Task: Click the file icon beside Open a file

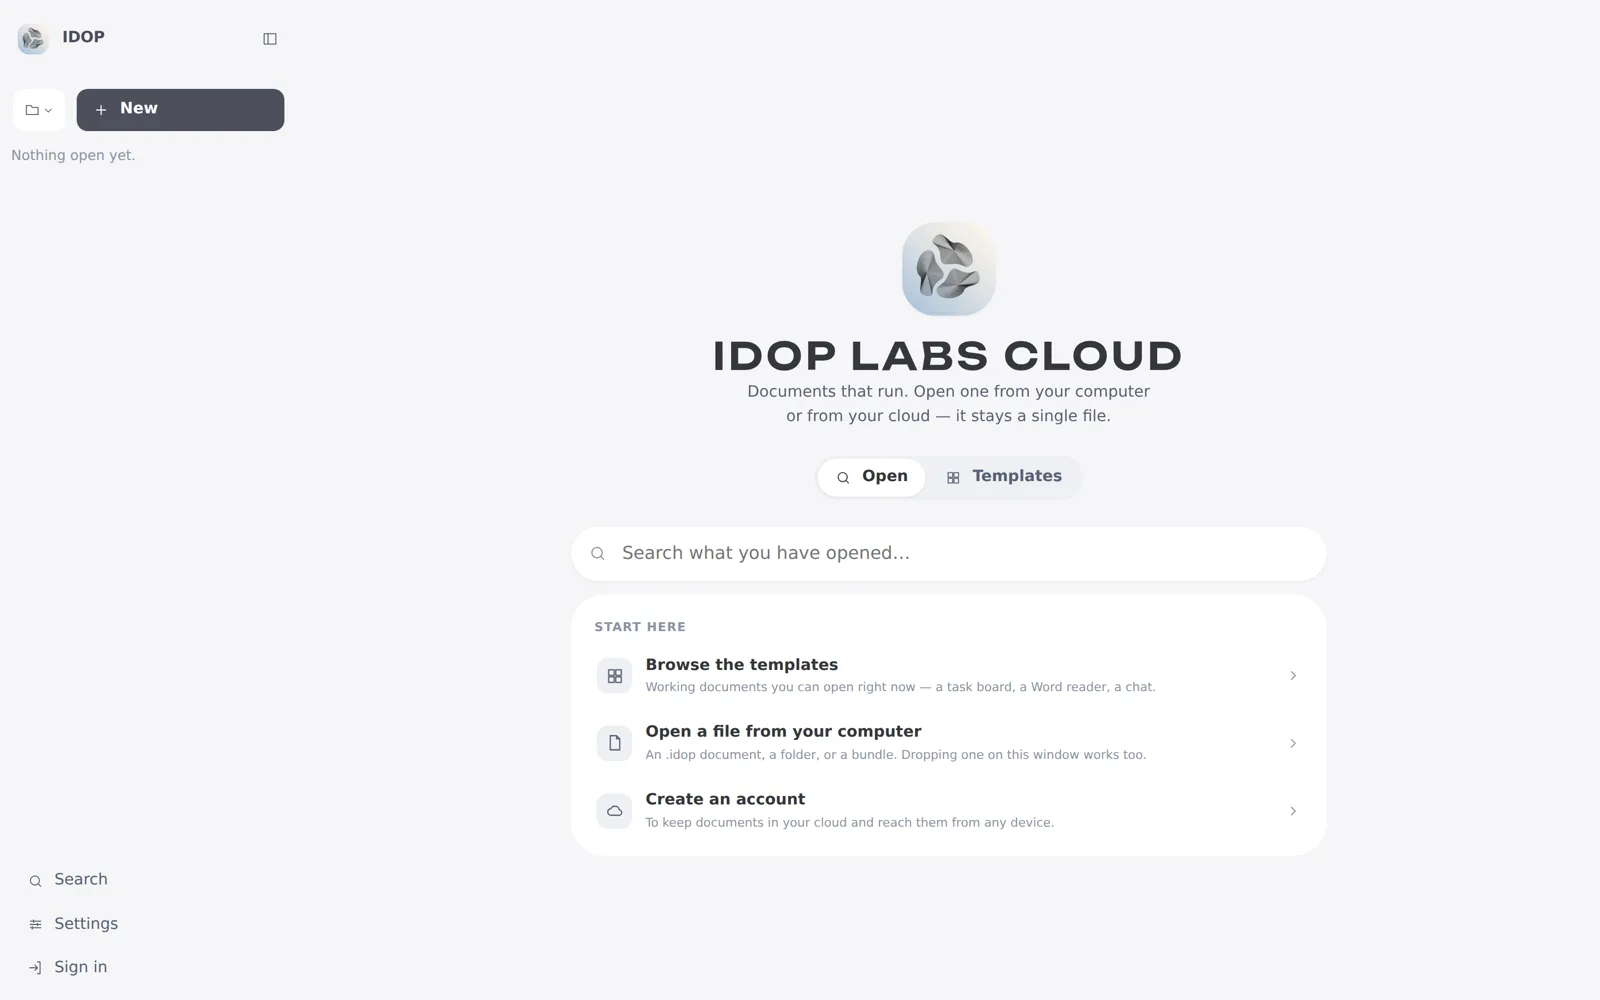Action: pos(615,743)
